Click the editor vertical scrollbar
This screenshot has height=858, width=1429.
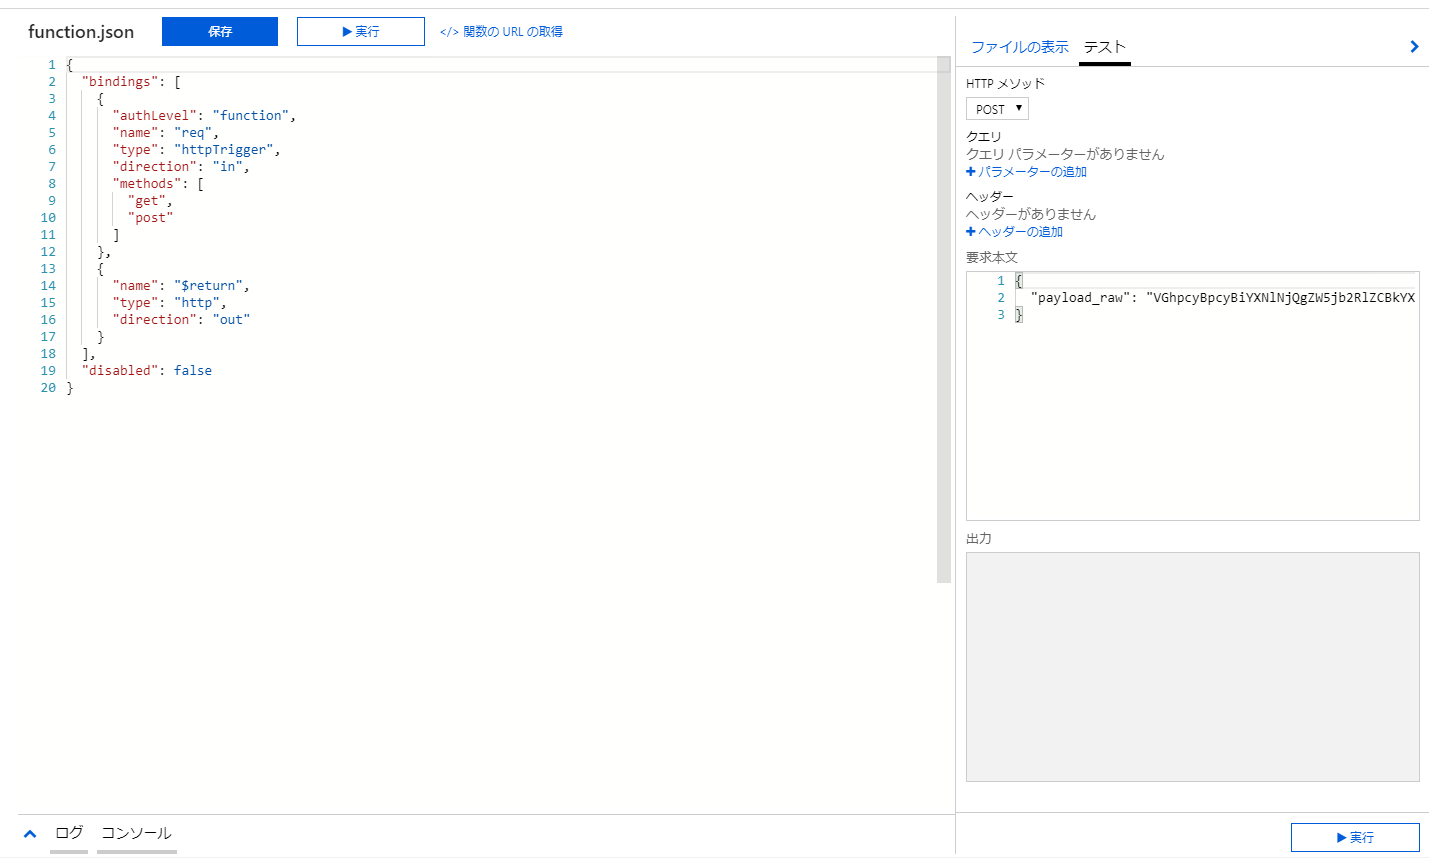point(943,320)
